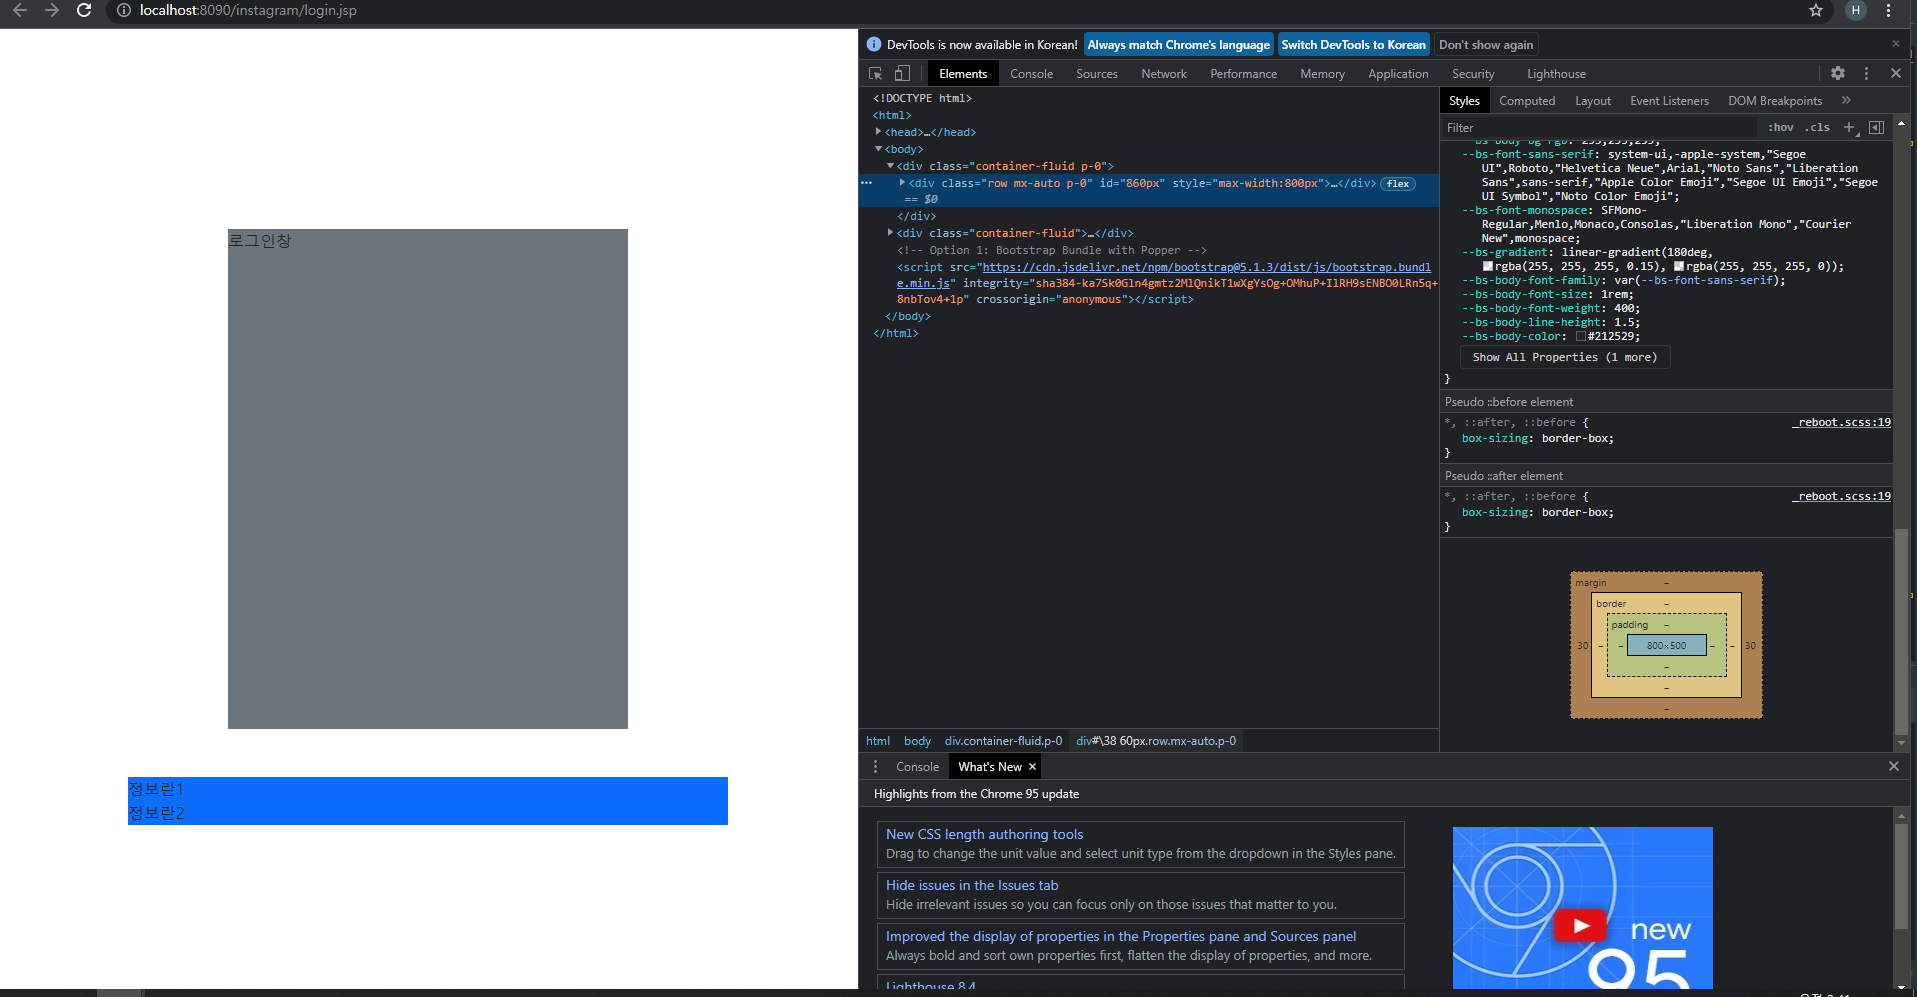Open first _reboot.scss:19 source link
This screenshot has height=997, width=1917.
point(1841,422)
